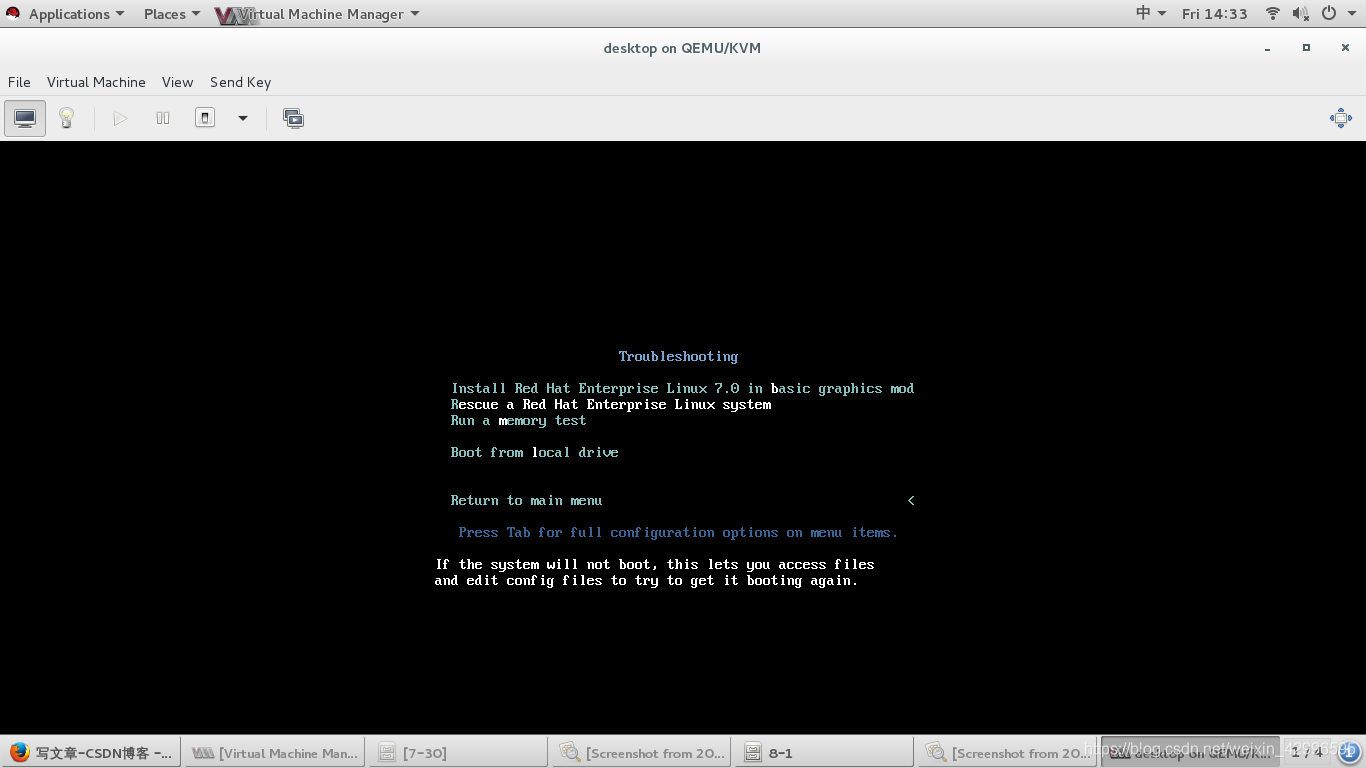
Task: Click the Wi-Fi network status icon
Action: (1273, 14)
